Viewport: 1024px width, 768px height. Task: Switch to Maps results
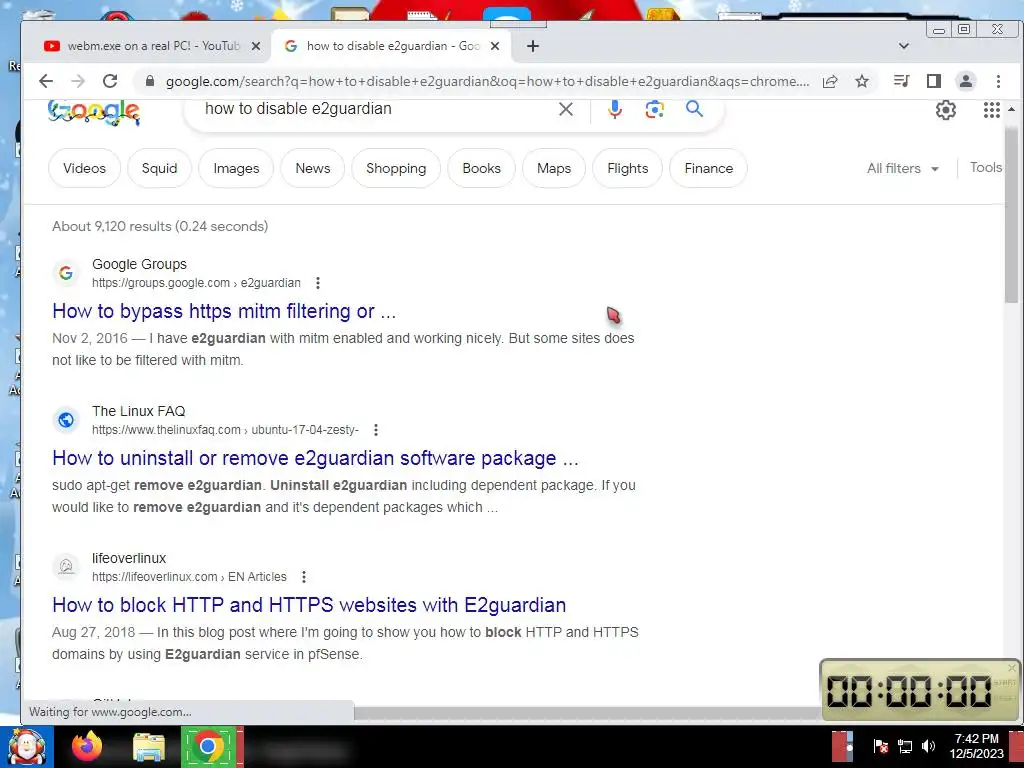554,168
